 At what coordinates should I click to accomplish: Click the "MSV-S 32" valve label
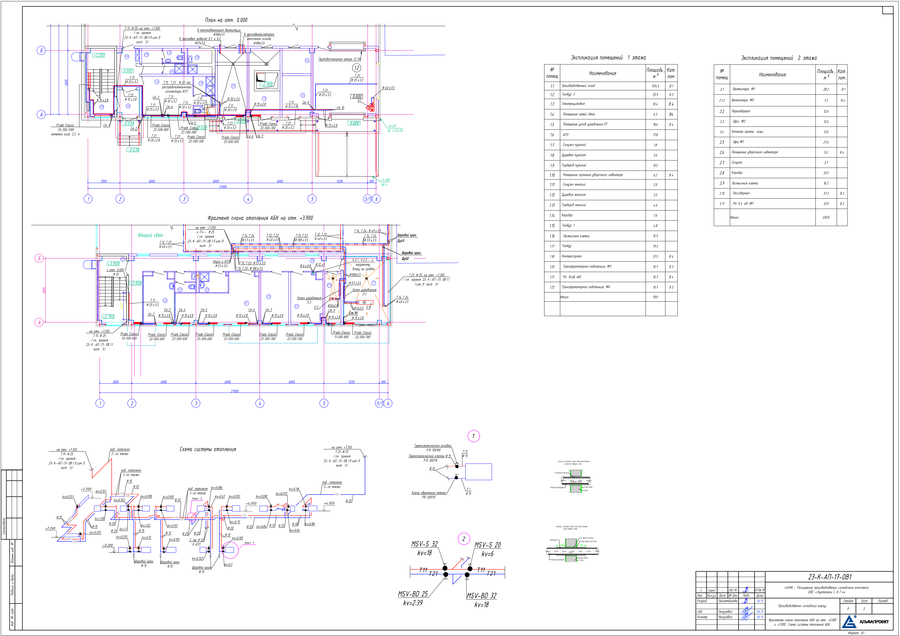coord(424,544)
